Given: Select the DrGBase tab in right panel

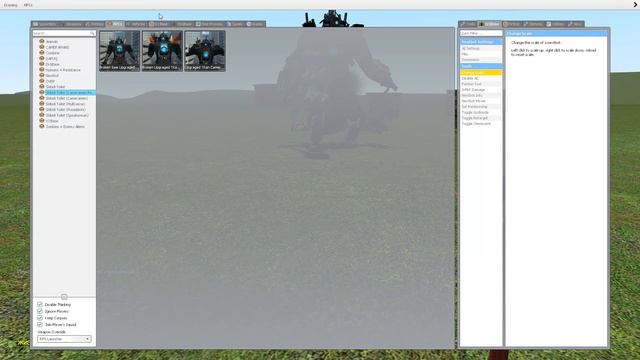Looking at the screenshot, I should [489, 24].
